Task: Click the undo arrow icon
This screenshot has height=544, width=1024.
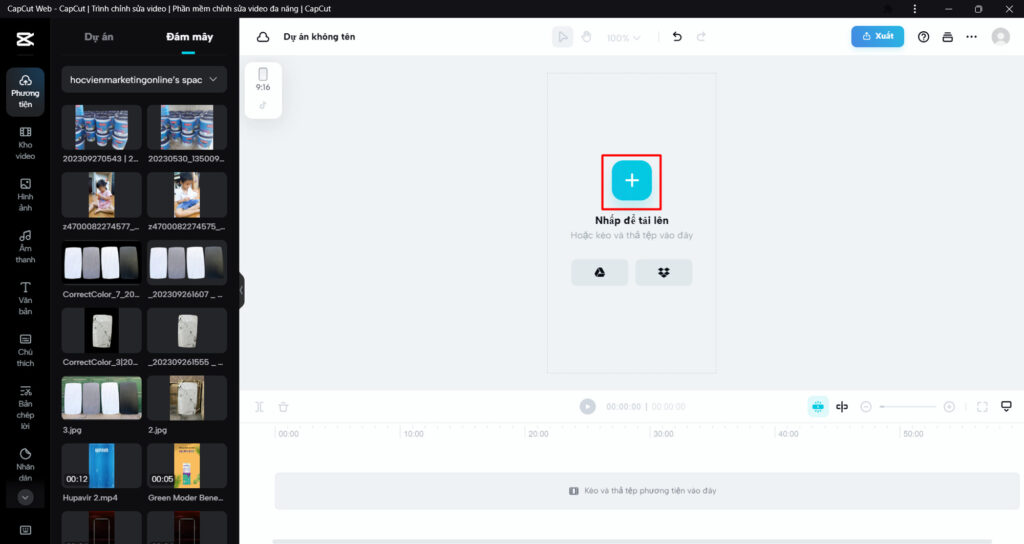Action: 677,37
